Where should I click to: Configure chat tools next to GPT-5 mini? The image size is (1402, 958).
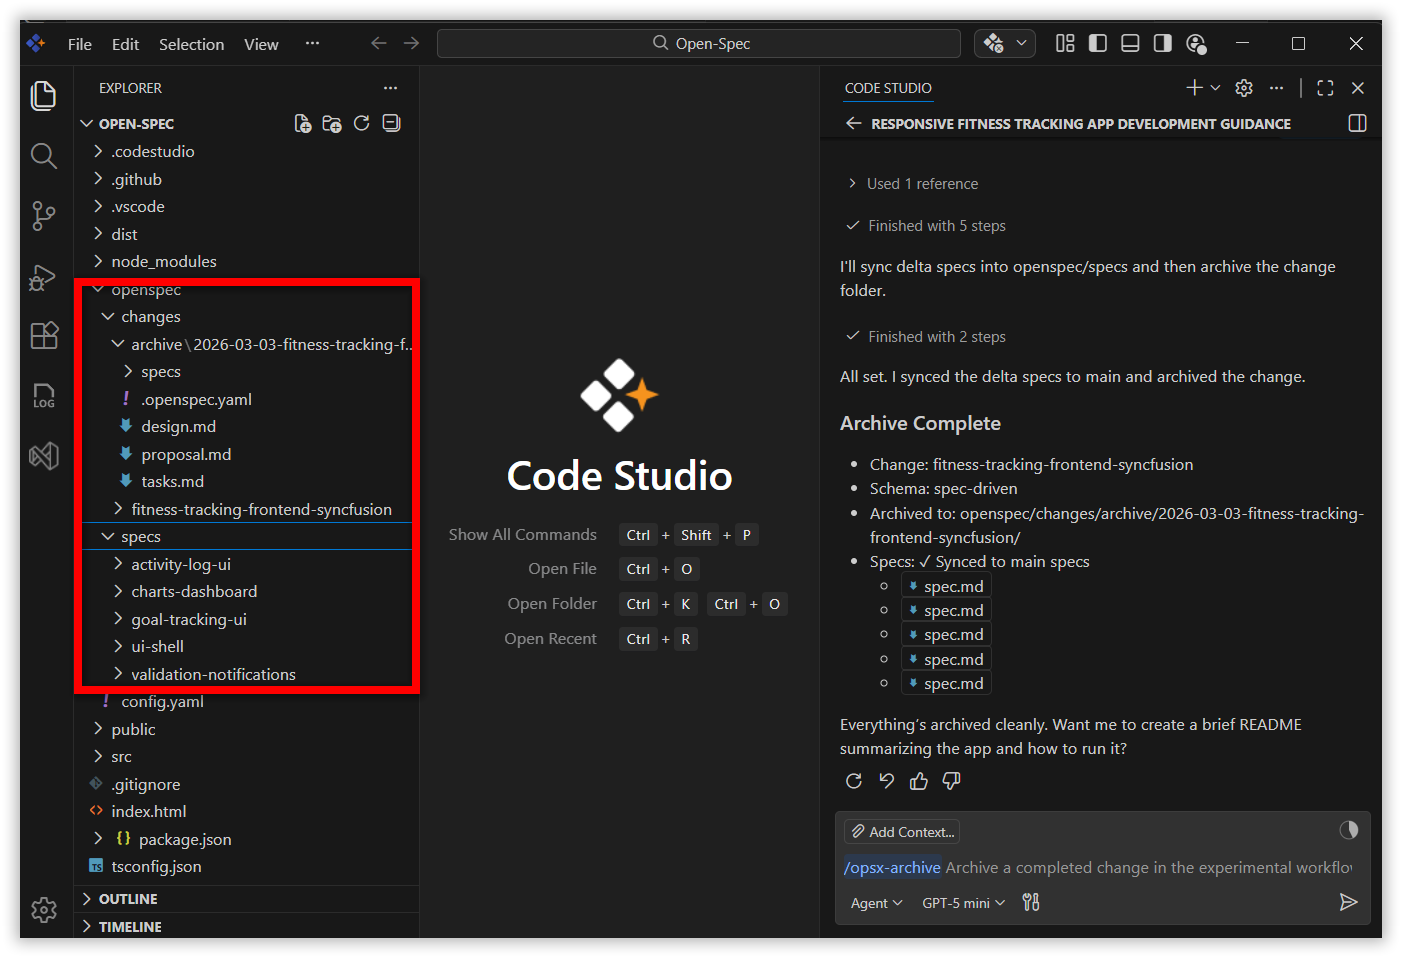[x=1031, y=902]
